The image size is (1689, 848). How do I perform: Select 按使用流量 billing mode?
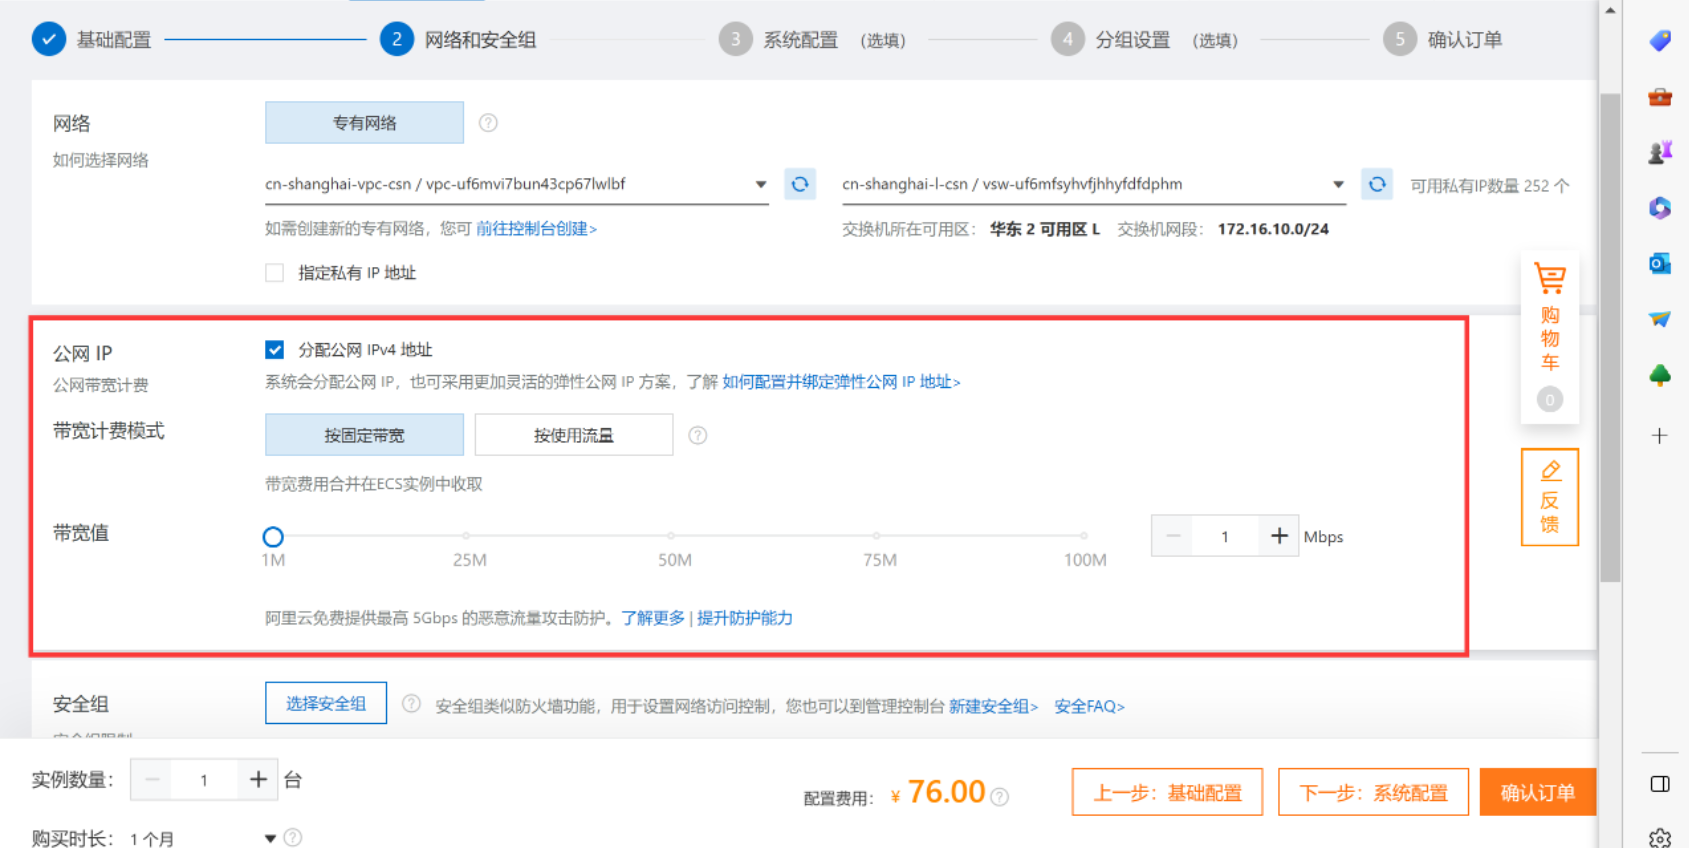574,435
